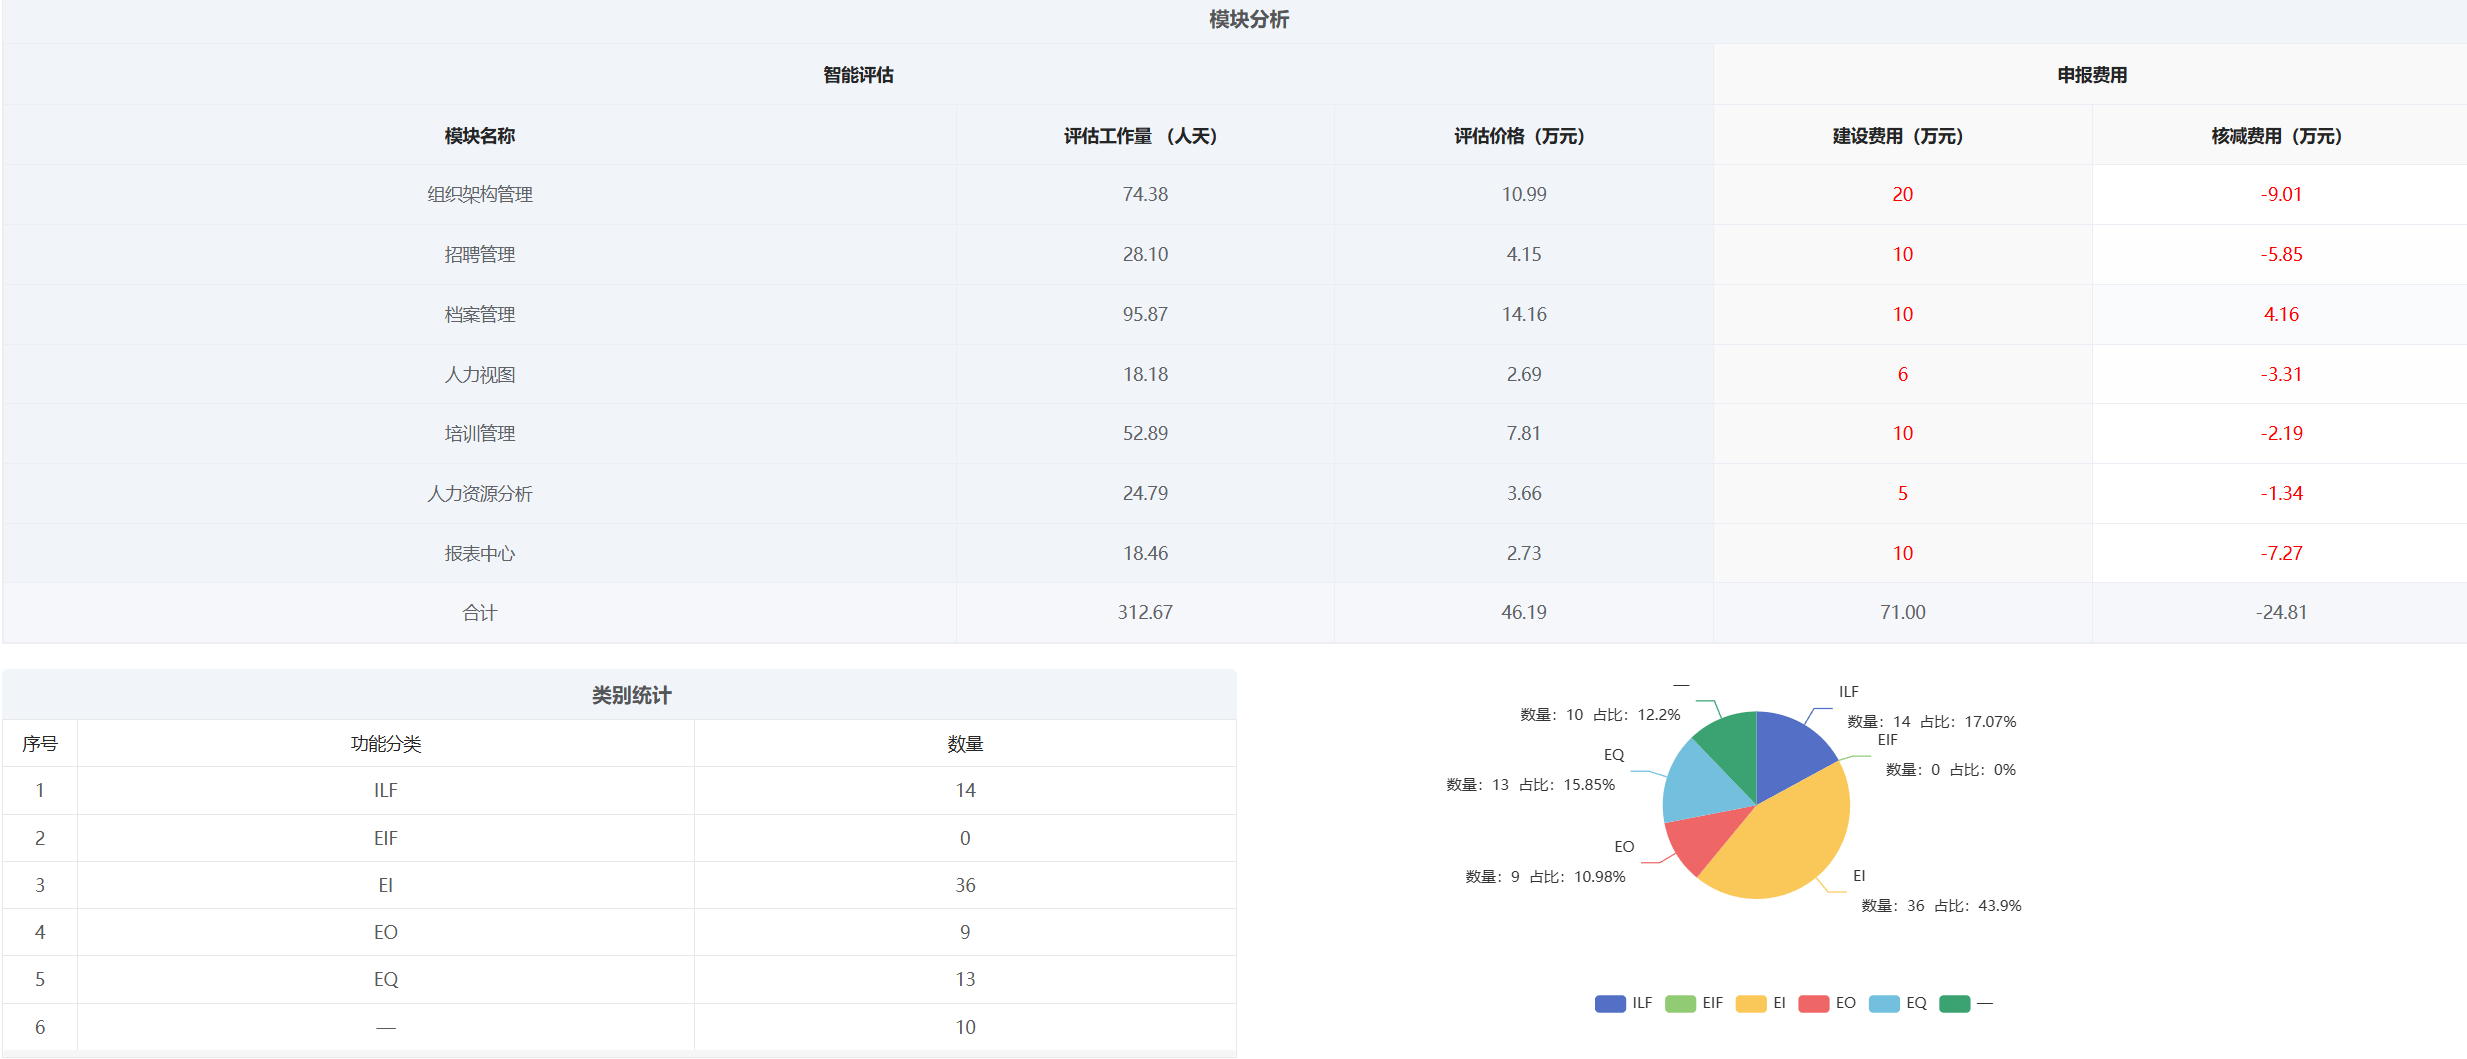Toggle the EO red legend swatch
Image resolution: width=2467 pixels, height=1059 pixels.
pos(1814,1003)
